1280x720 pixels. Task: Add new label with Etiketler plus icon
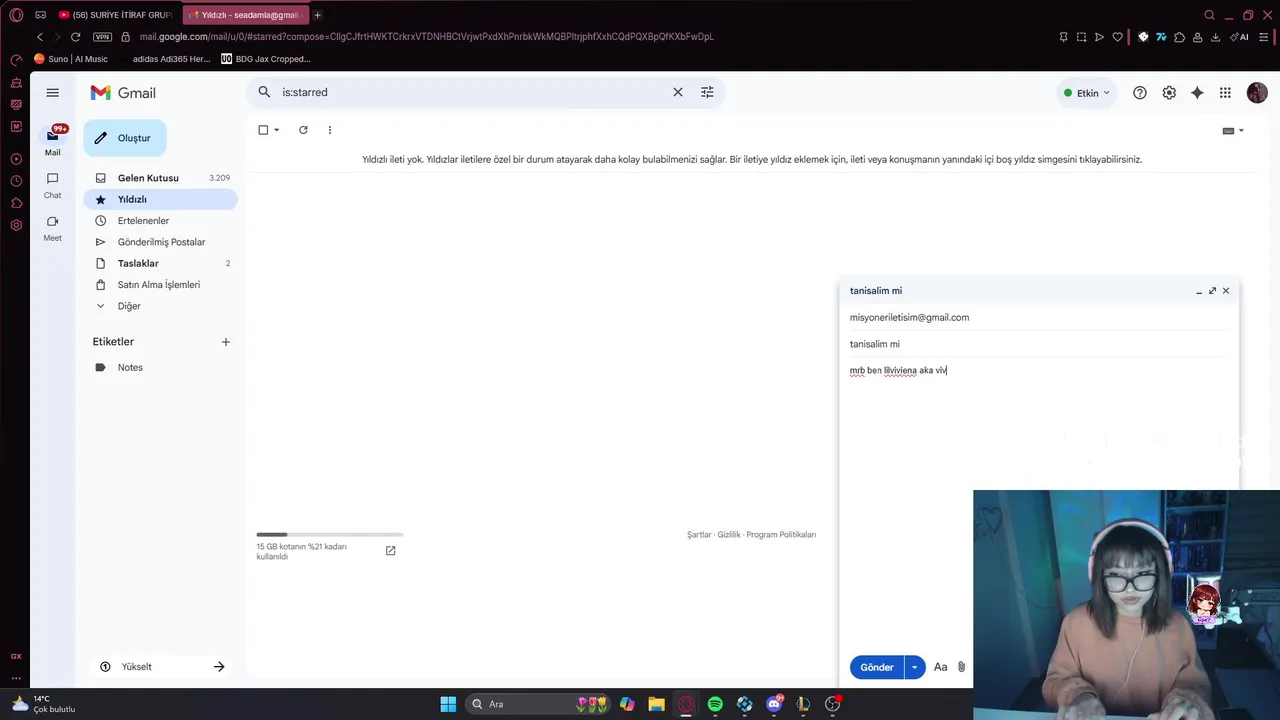pyautogui.click(x=226, y=342)
